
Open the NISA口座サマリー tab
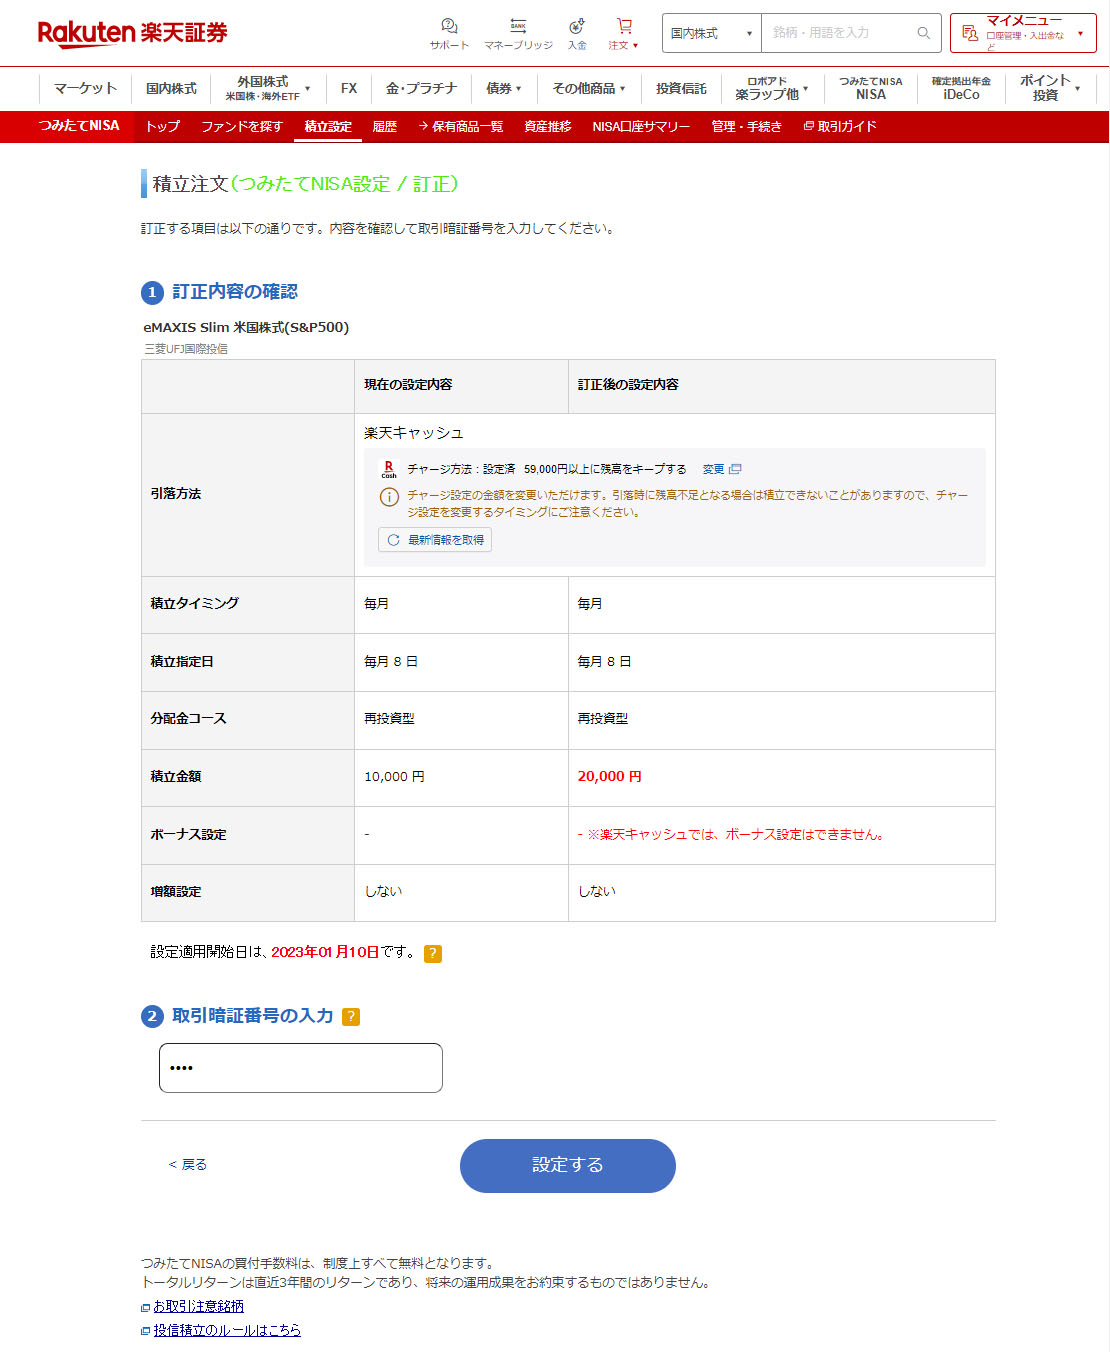(x=641, y=127)
